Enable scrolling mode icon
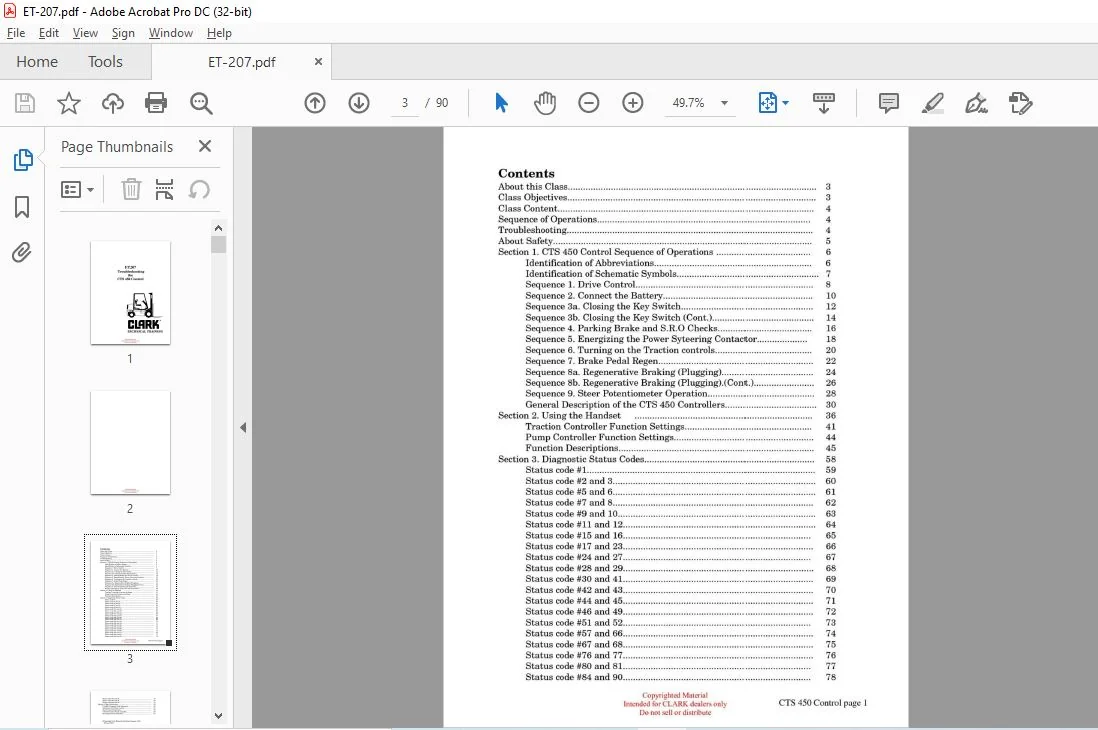The height and width of the screenshot is (730, 1098). click(x=824, y=103)
